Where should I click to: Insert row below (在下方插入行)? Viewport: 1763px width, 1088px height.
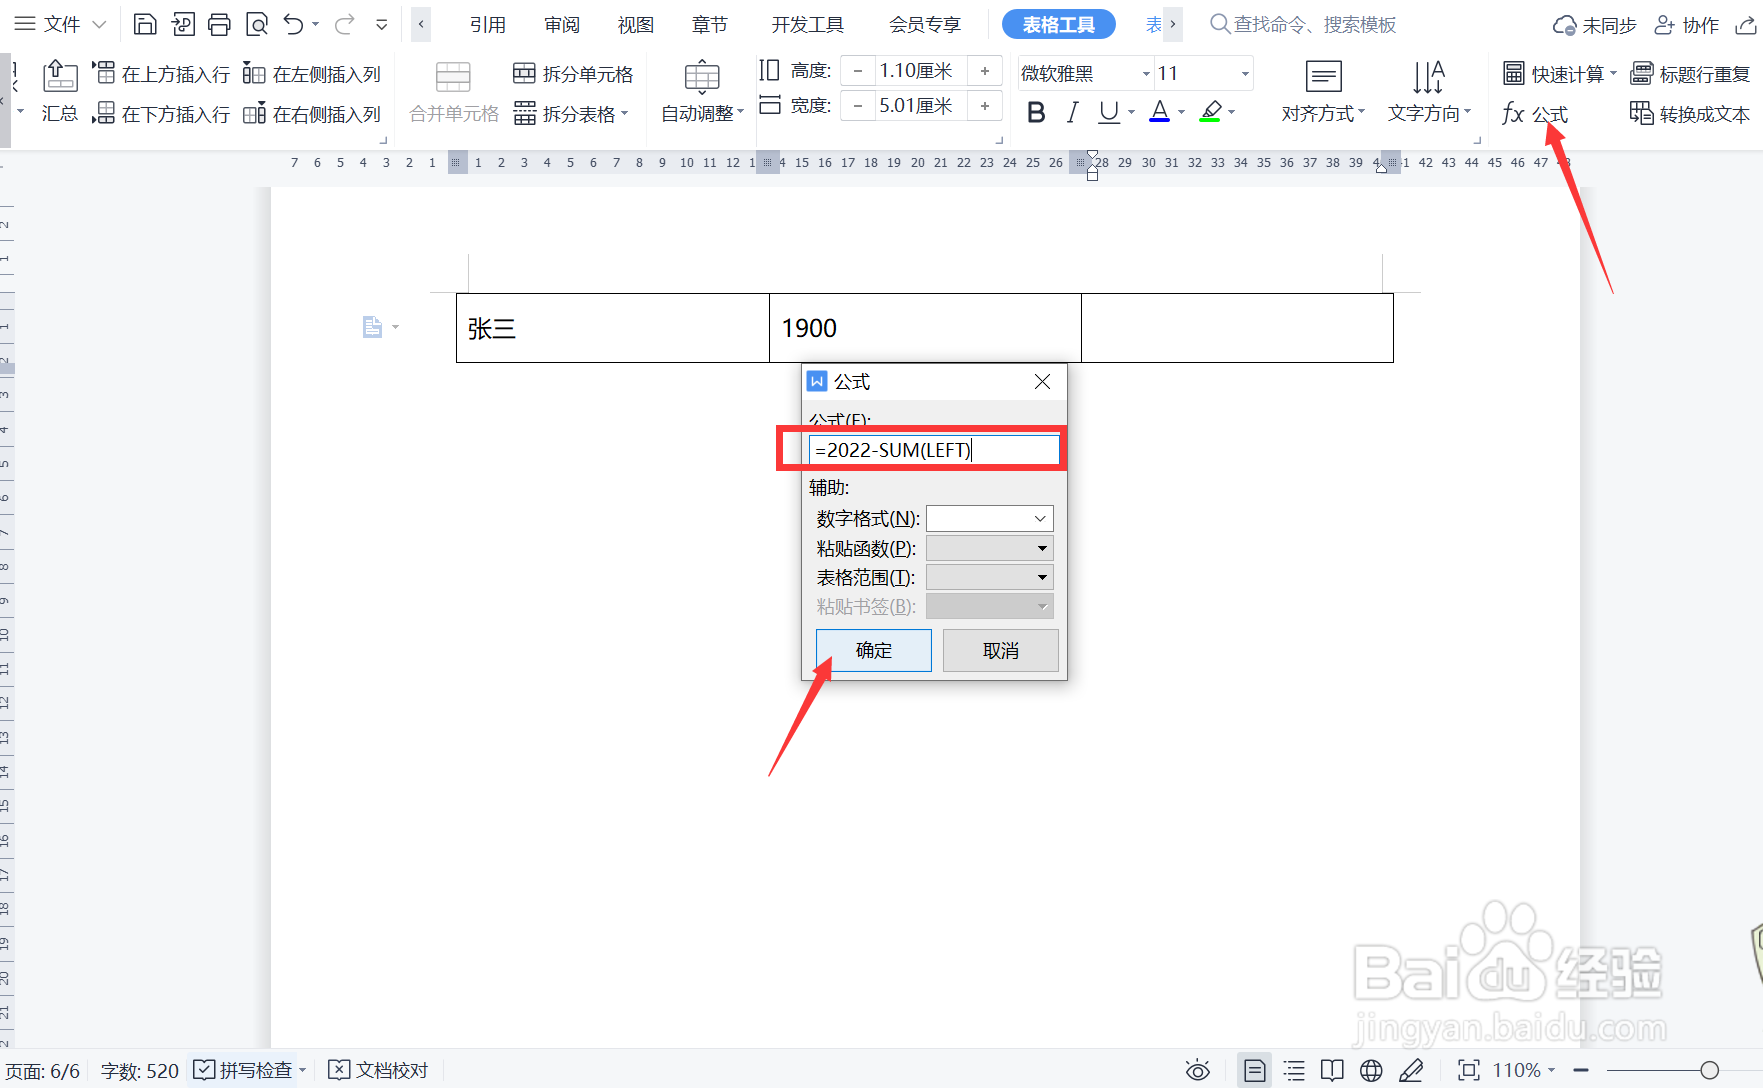(x=161, y=114)
